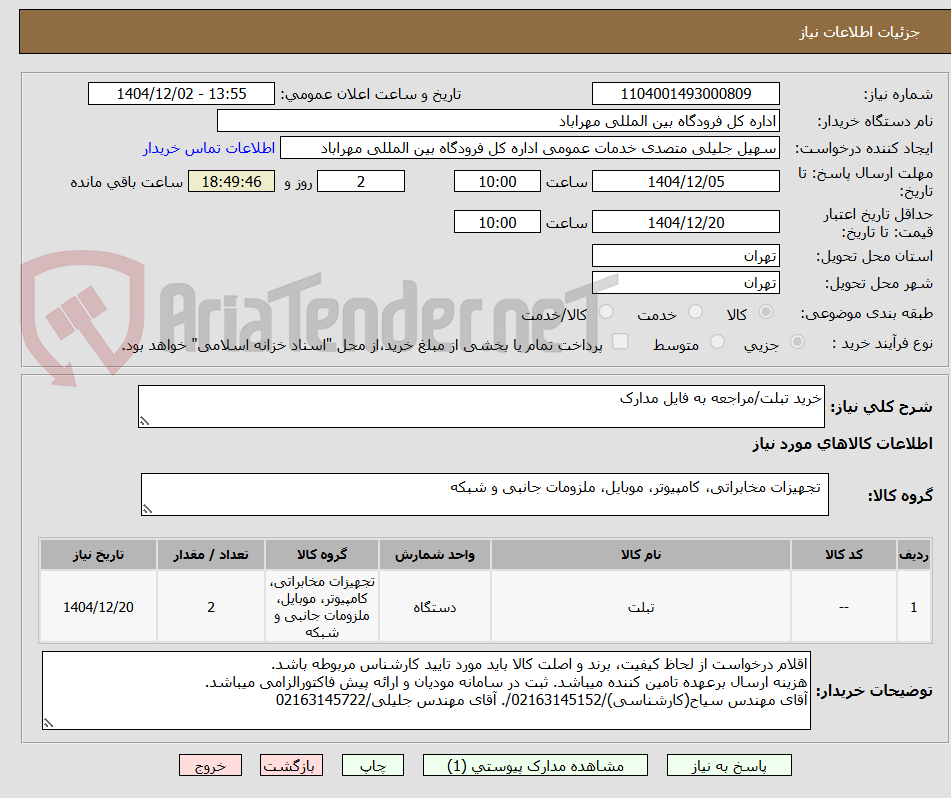Click the تاریخ نیاز column header
The width and height of the screenshot is (951, 798).
click(x=98, y=555)
